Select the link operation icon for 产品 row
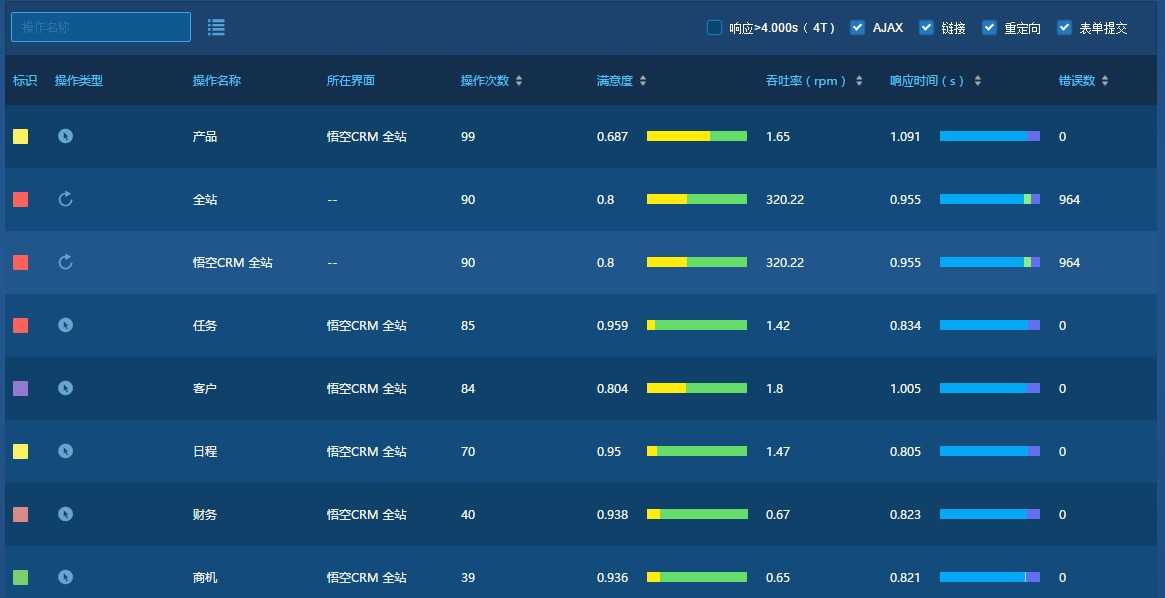 click(65, 136)
